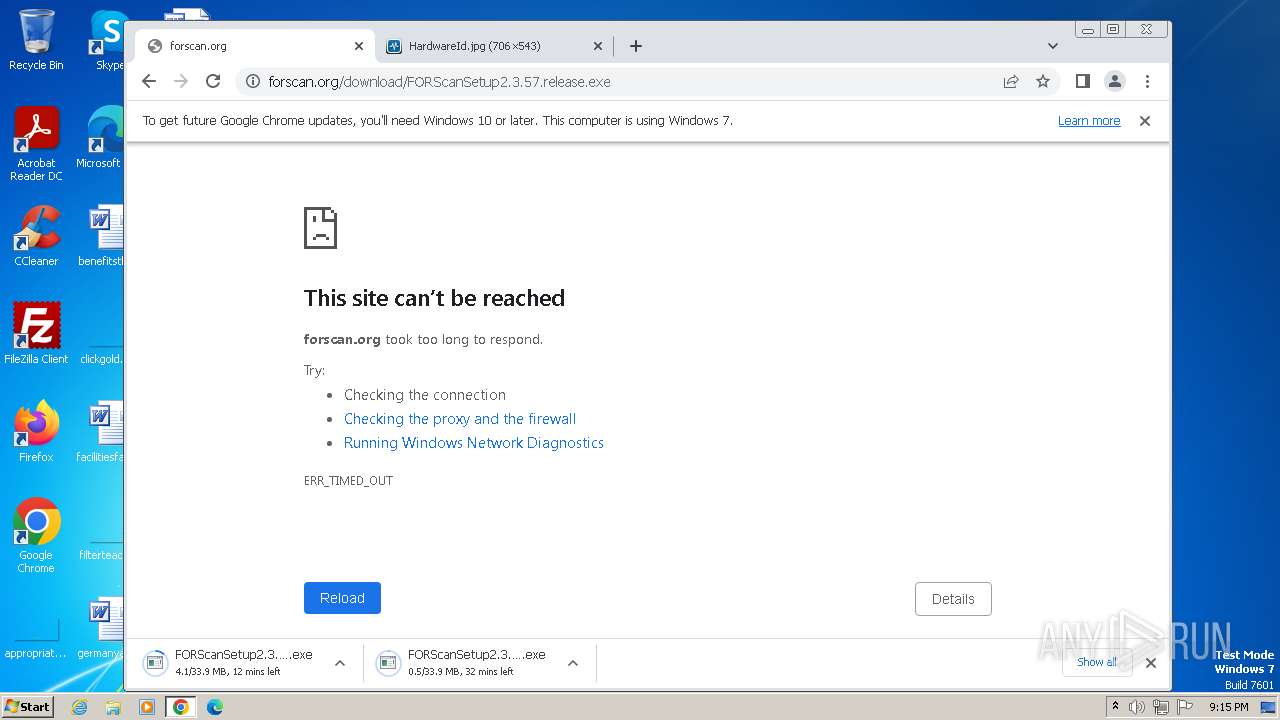Open Microsoft Edge desktop shortcut
This screenshot has height=720, width=1280.
click(100, 138)
